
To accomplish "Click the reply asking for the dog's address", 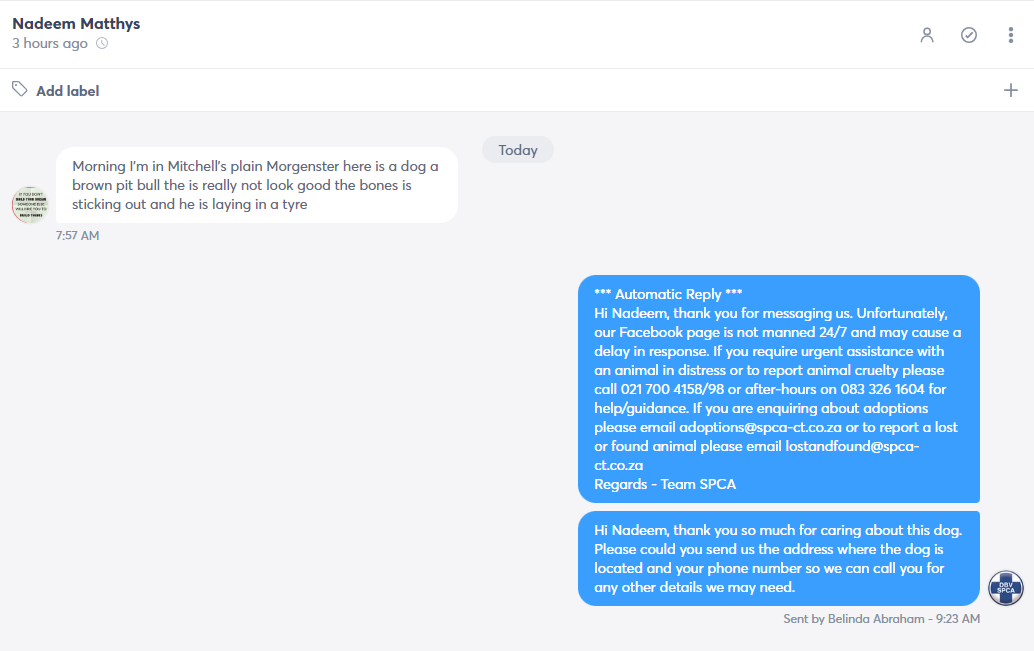I will coord(779,559).
